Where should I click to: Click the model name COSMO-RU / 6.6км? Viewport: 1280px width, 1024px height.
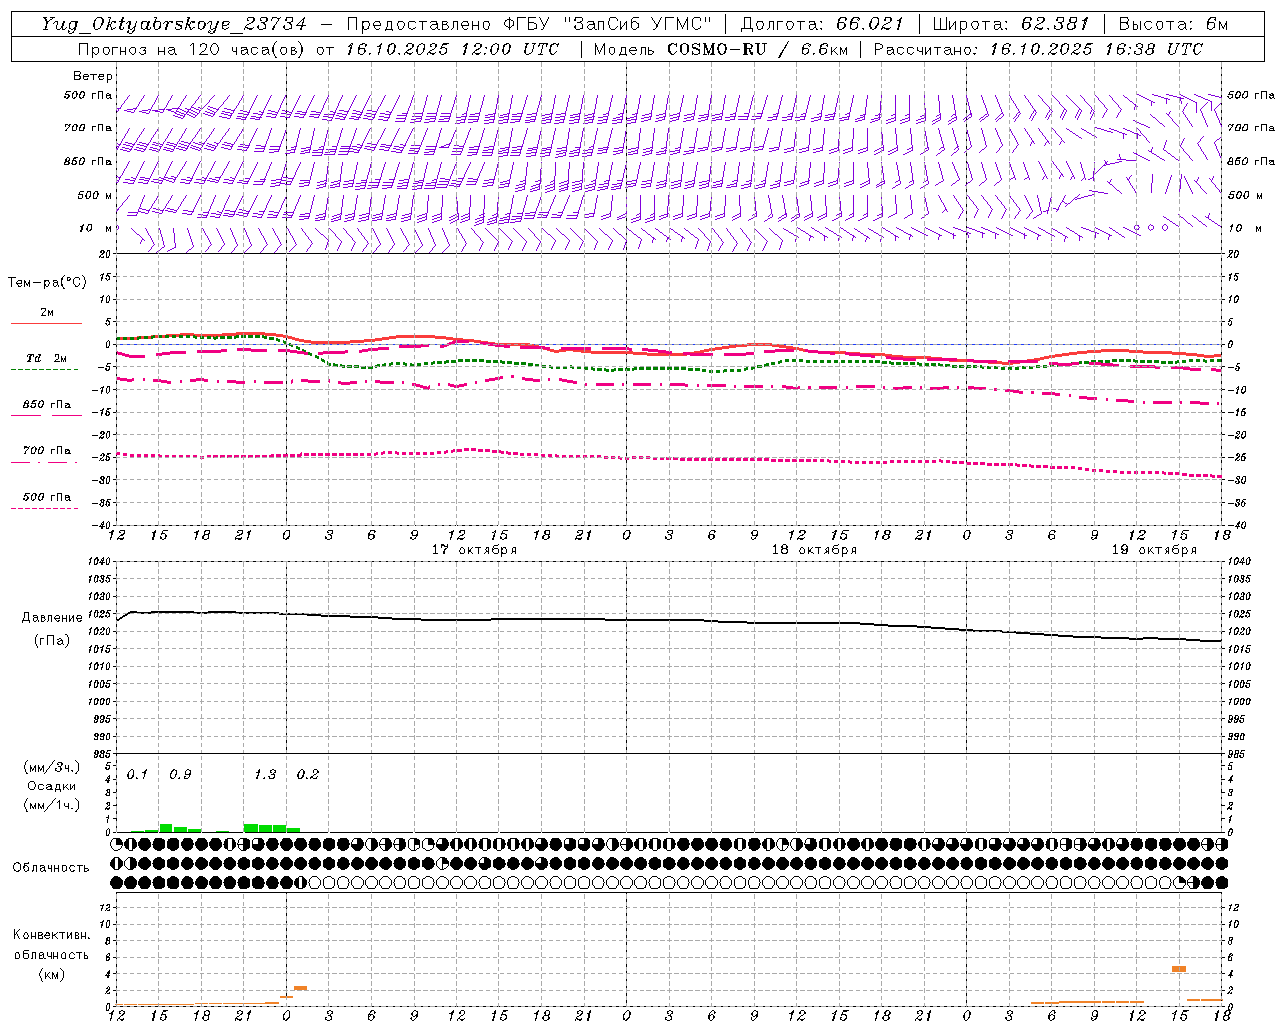pyautogui.click(x=757, y=49)
